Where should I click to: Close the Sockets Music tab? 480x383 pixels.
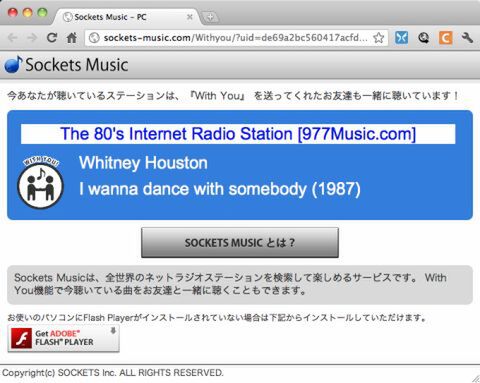point(190,17)
